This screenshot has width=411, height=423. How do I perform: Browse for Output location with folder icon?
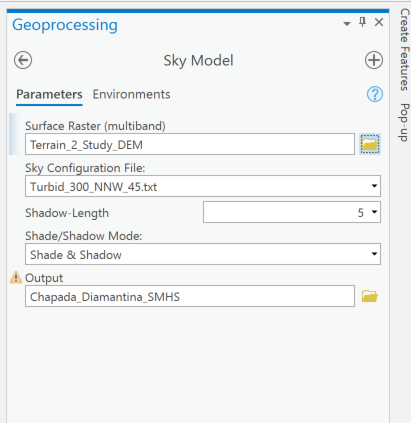click(370, 296)
